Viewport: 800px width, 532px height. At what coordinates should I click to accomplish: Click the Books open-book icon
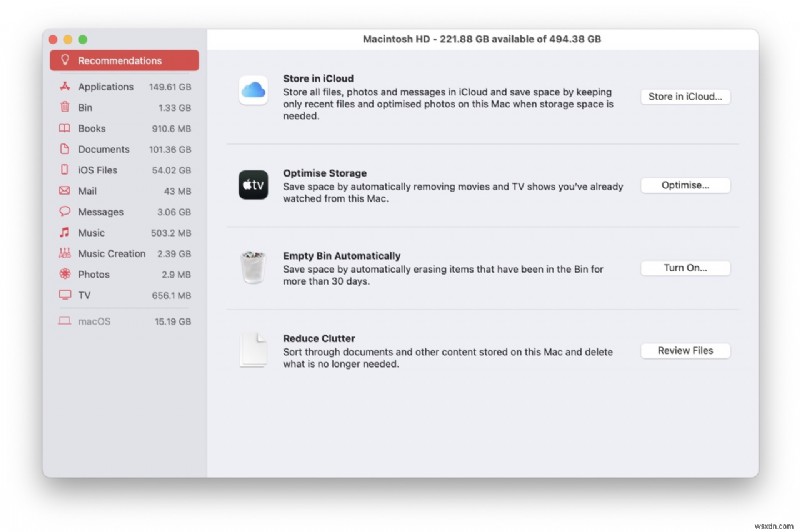65,128
